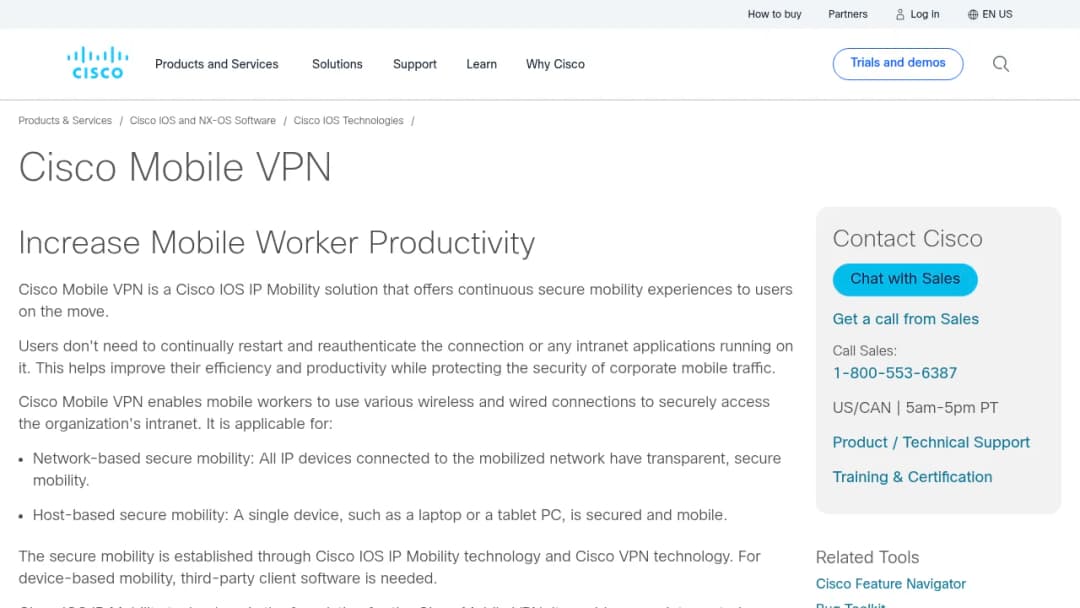This screenshot has height=608, width=1080.
Task: Click the Log in link text
Action: (924, 14)
